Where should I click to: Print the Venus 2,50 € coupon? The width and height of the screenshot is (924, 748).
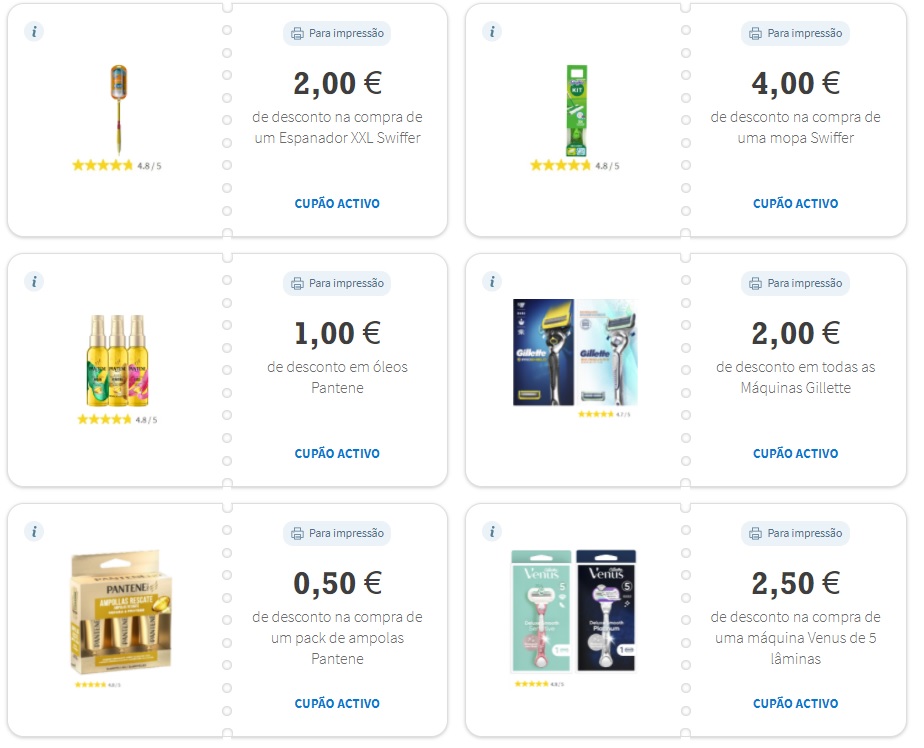click(x=795, y=533)
